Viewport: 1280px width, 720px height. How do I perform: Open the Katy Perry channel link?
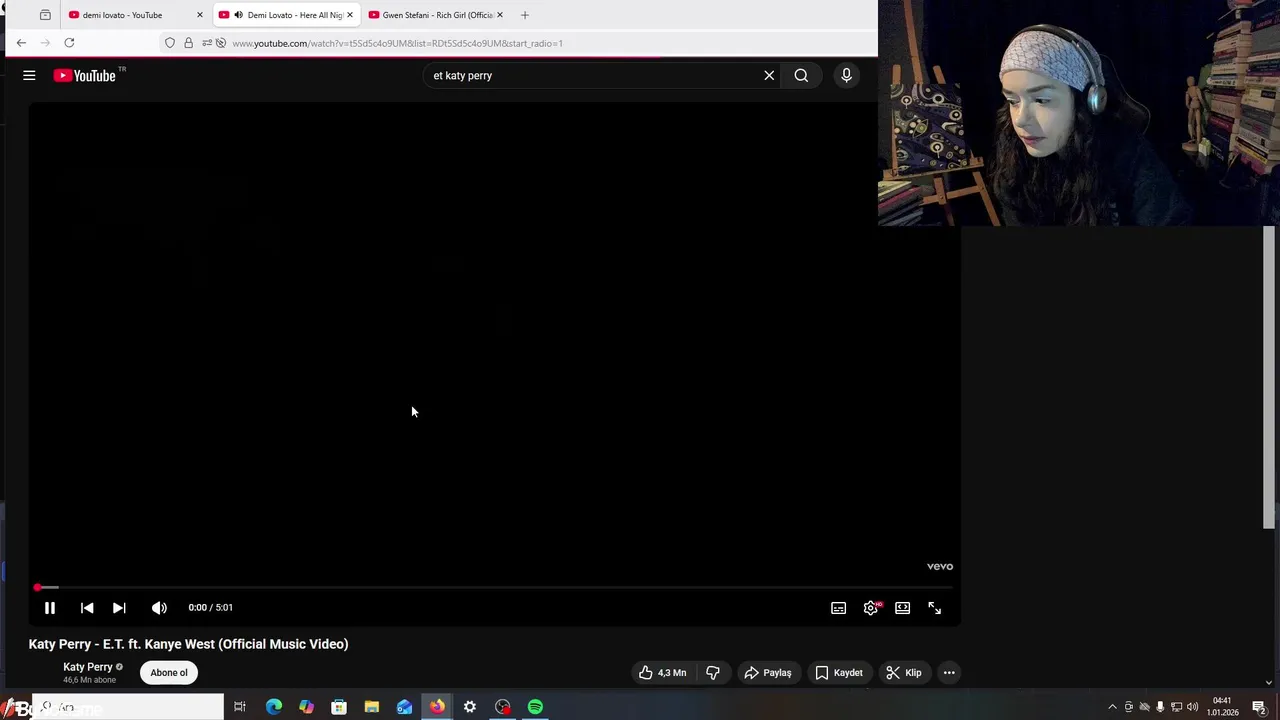click(x=88, y=667)
